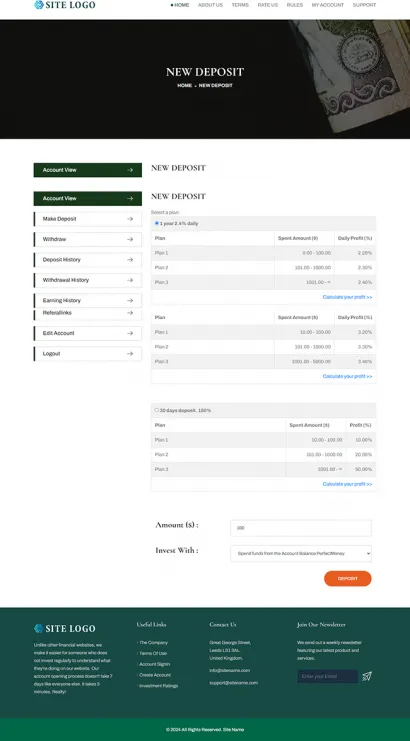Click the Amount ($) input field
Viewport: 410px width, 741px height.
click(301, 528)
